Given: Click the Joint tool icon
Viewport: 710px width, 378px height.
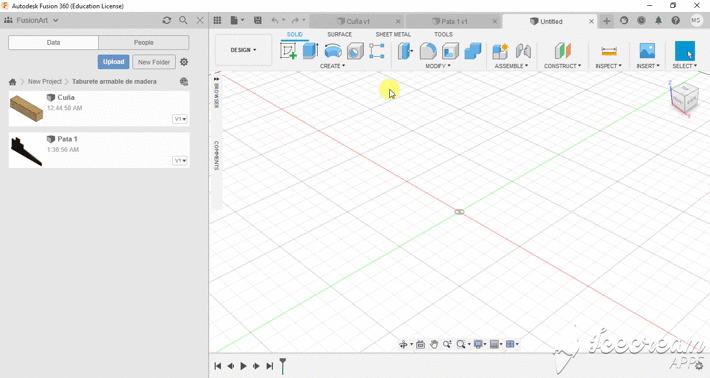Looking at the screenshot, I should pyautogui.click(x=523, y=51).
